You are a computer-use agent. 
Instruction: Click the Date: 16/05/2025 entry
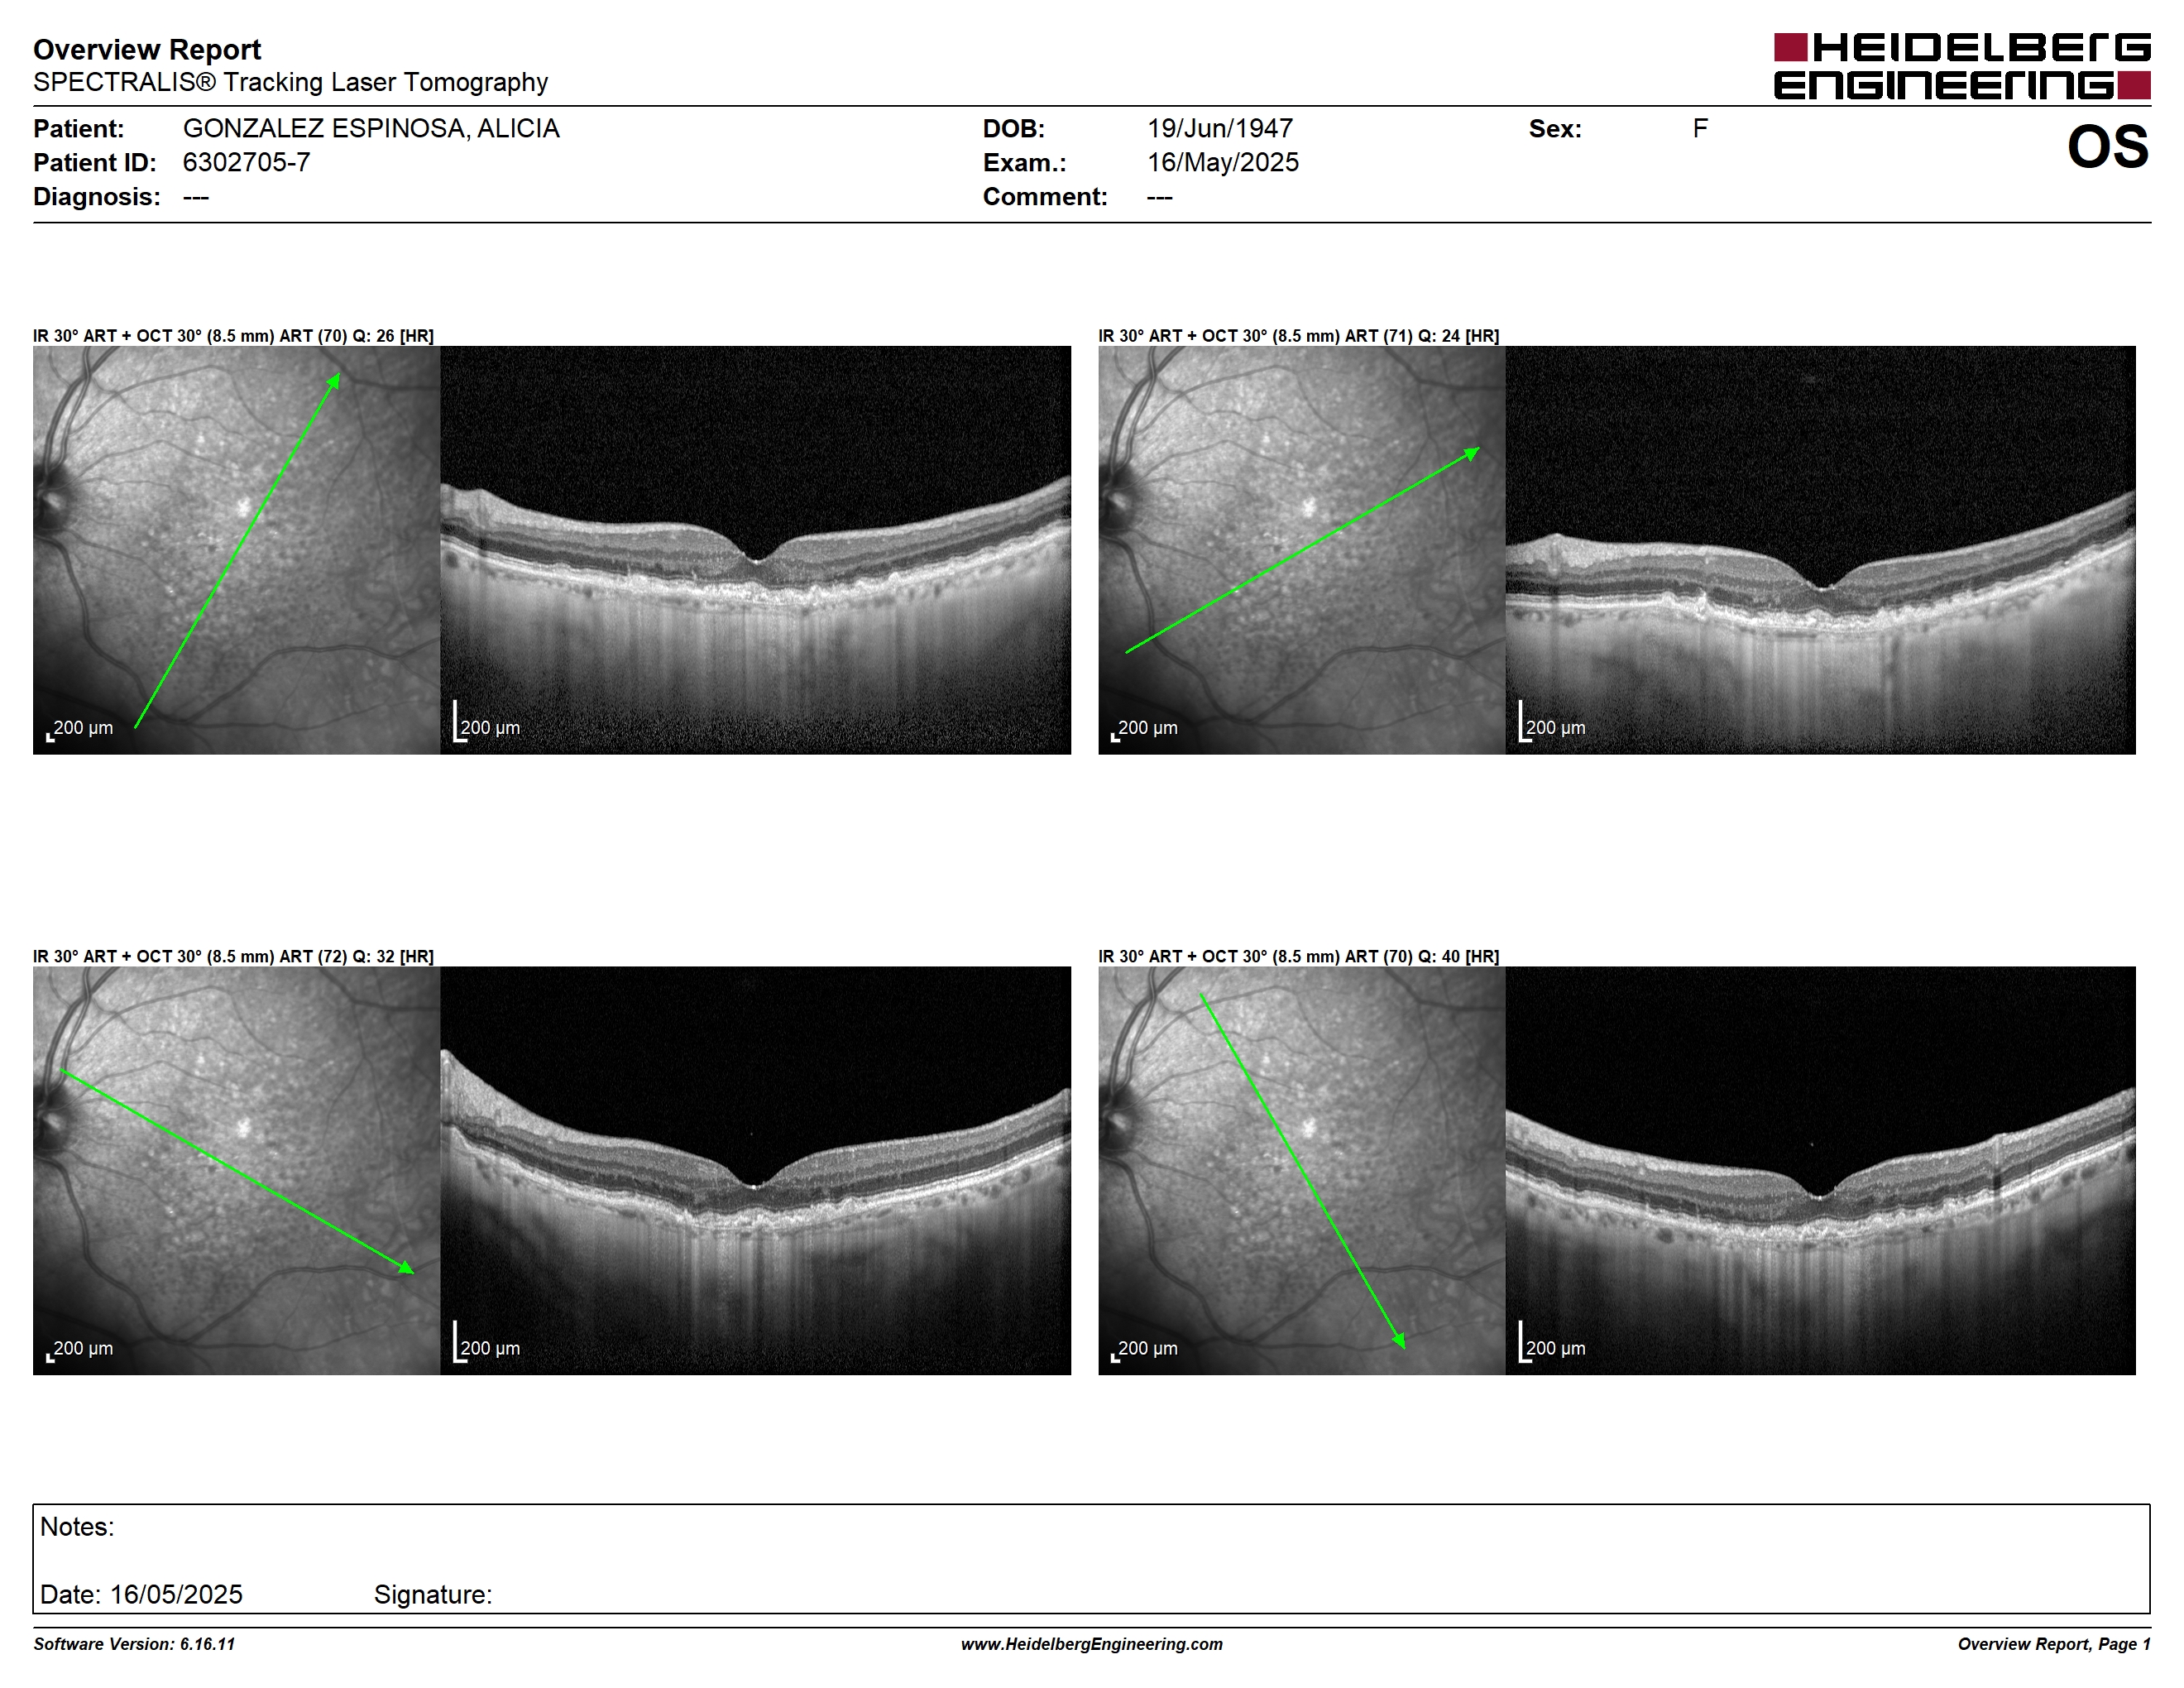coord(141,1594)
